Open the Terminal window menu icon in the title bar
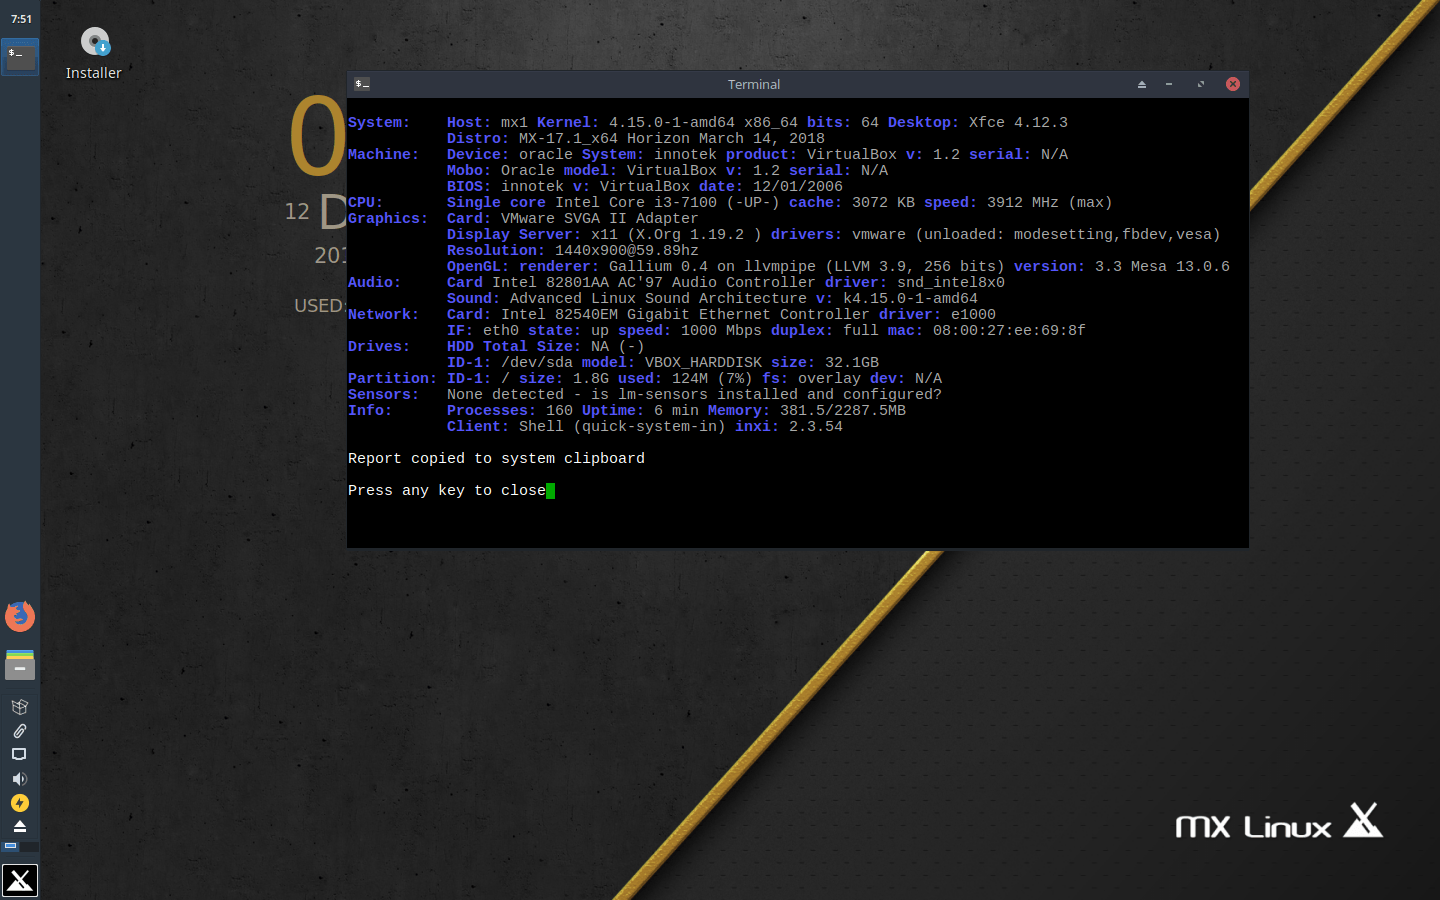Viewport: 1440px width, 900px height. [x=362, y=84]
